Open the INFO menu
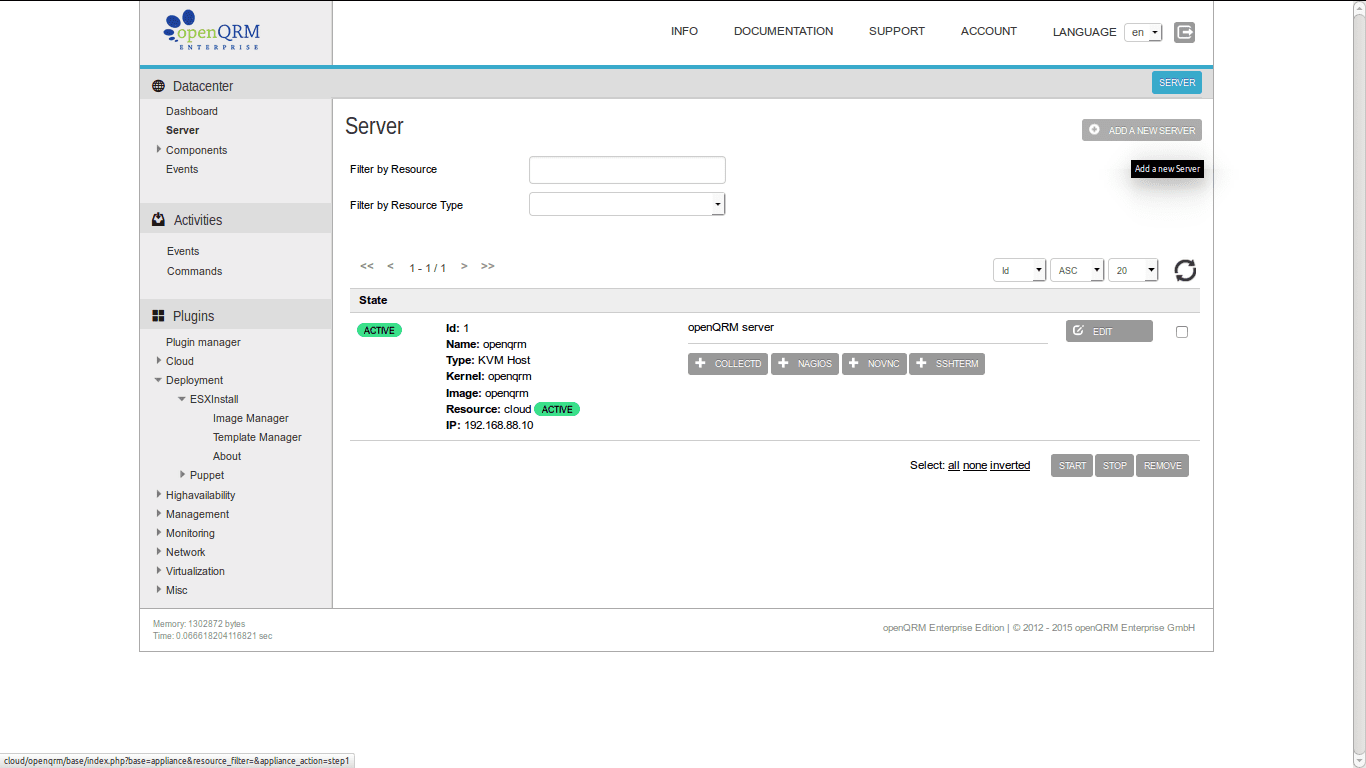The width and height of the screenshot is (1366, 768). pos(684,31)
